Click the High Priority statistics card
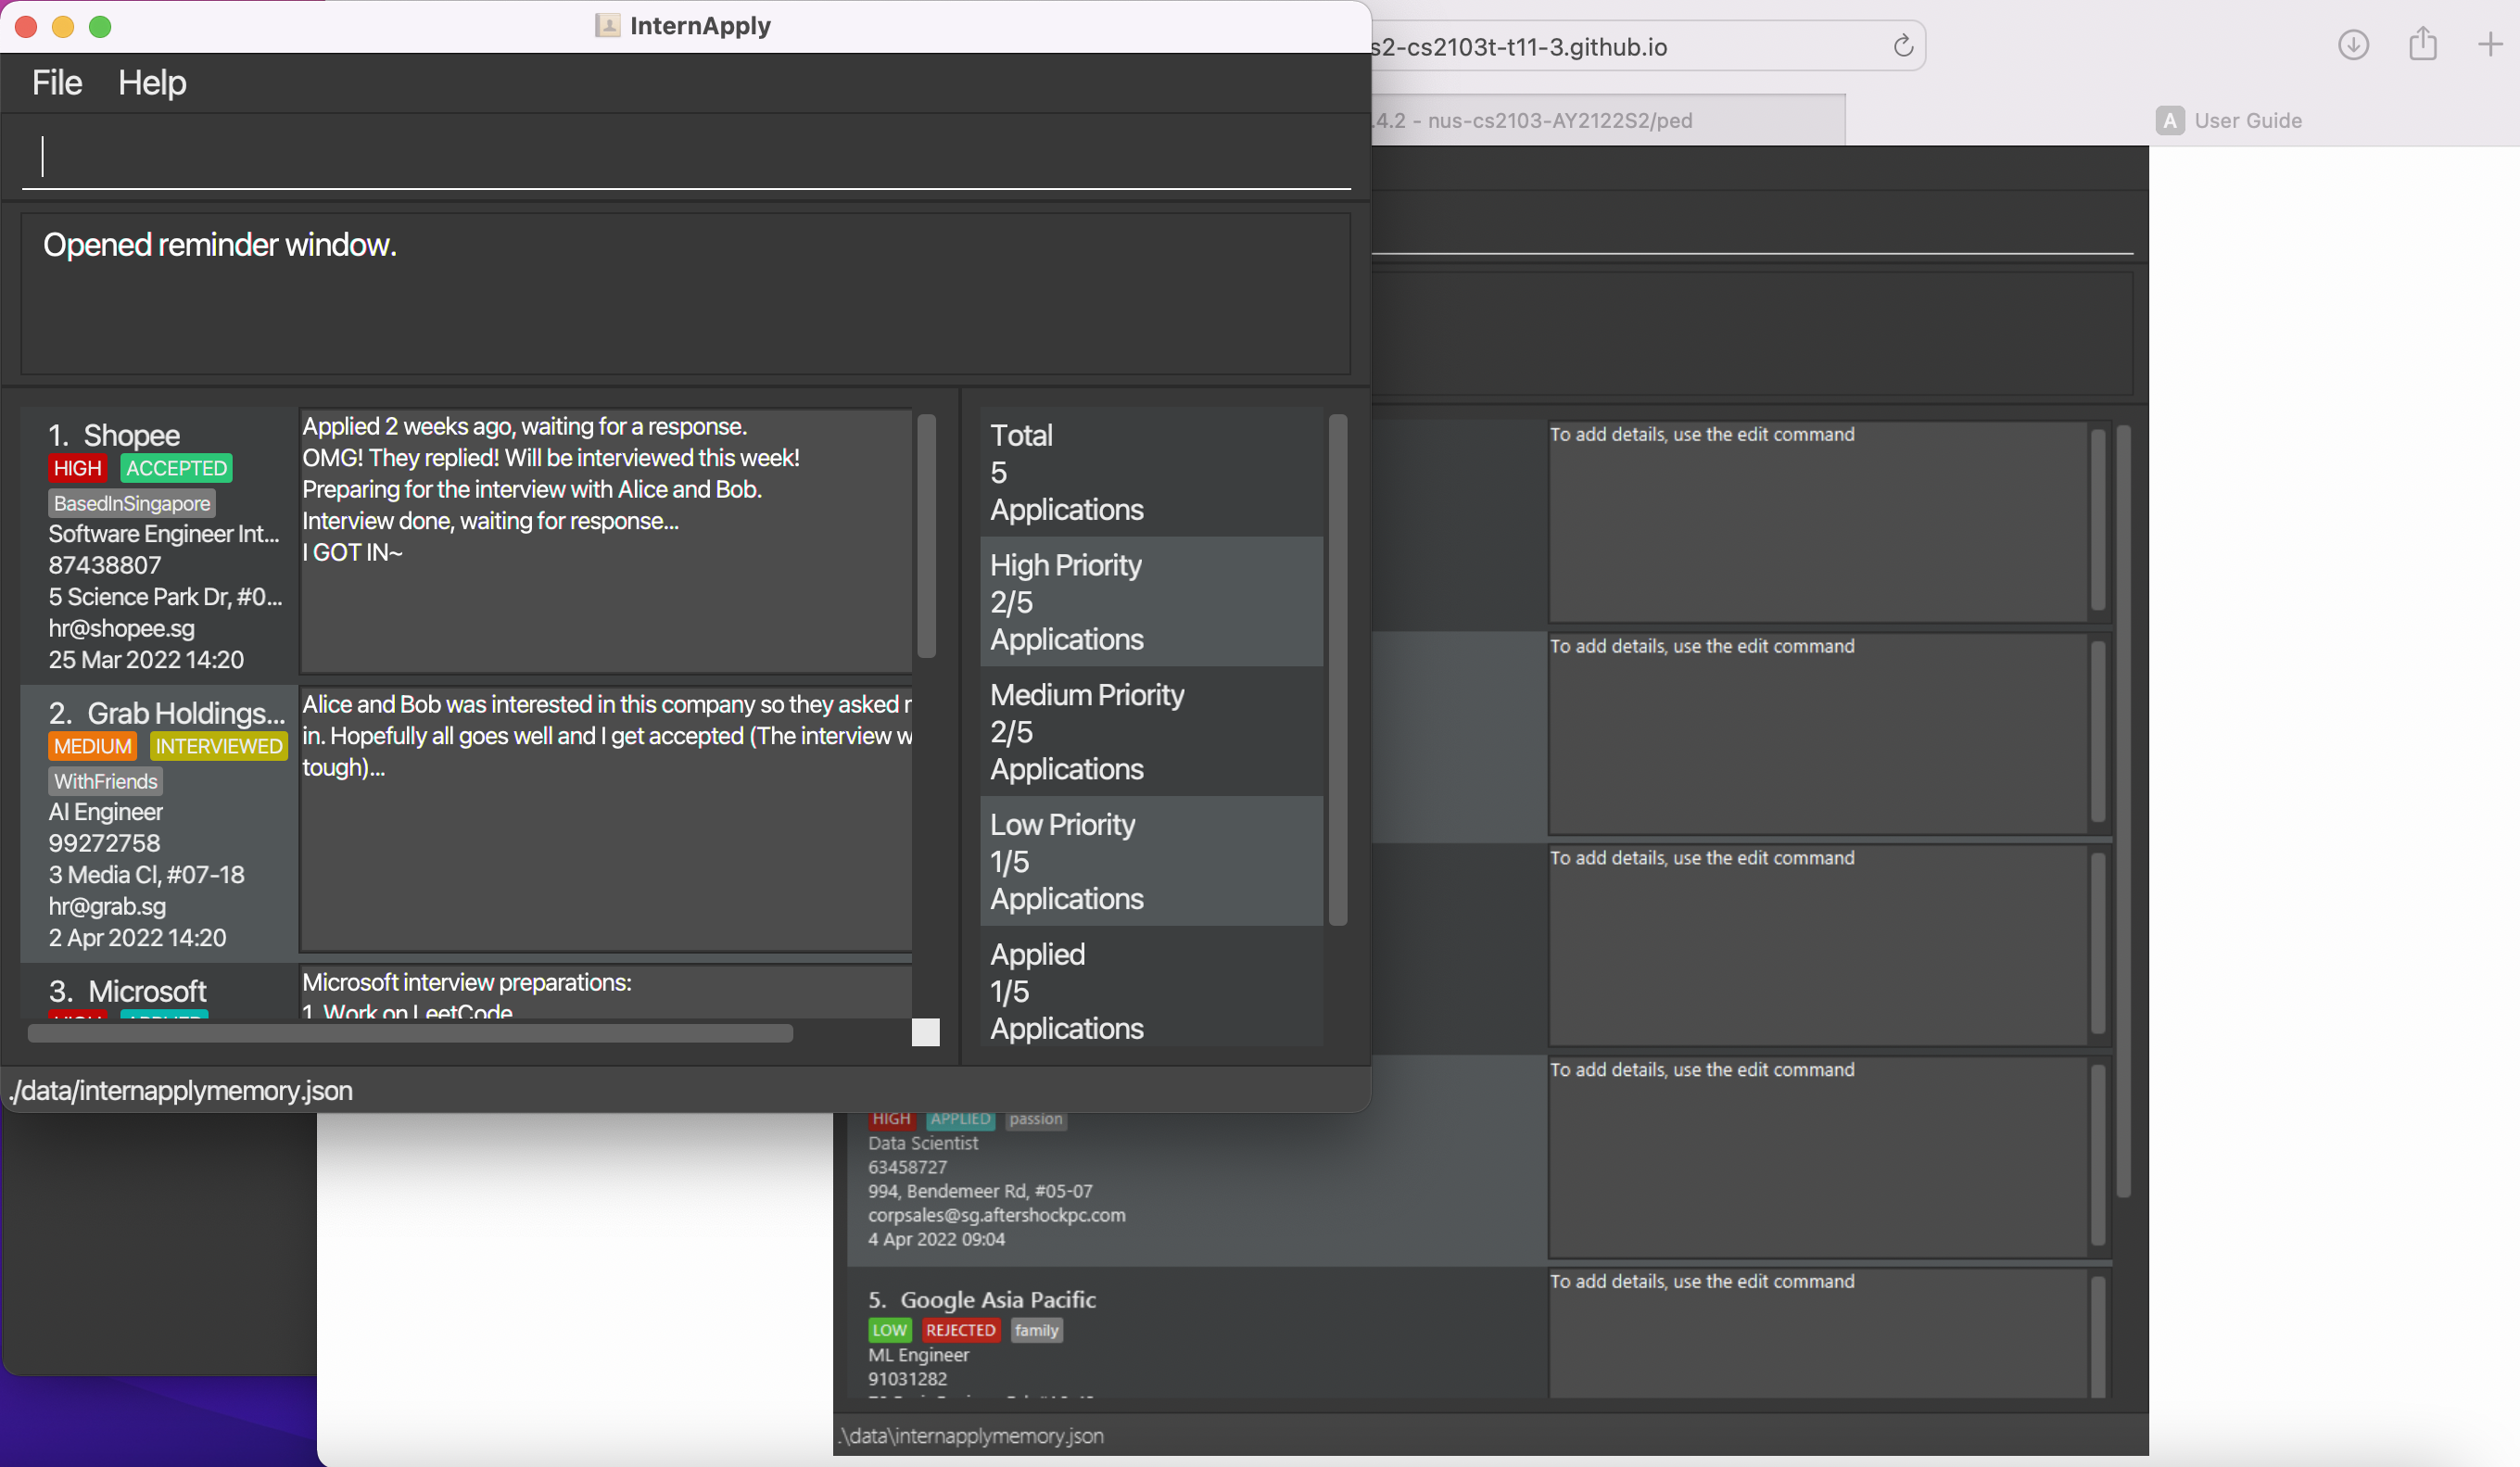This screenshot has width=2520, height=1467. (1150, 602)
